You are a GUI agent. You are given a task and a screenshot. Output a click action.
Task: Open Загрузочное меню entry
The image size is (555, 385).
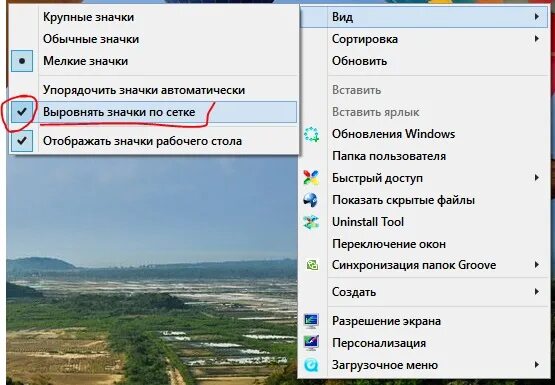(425, 365)
